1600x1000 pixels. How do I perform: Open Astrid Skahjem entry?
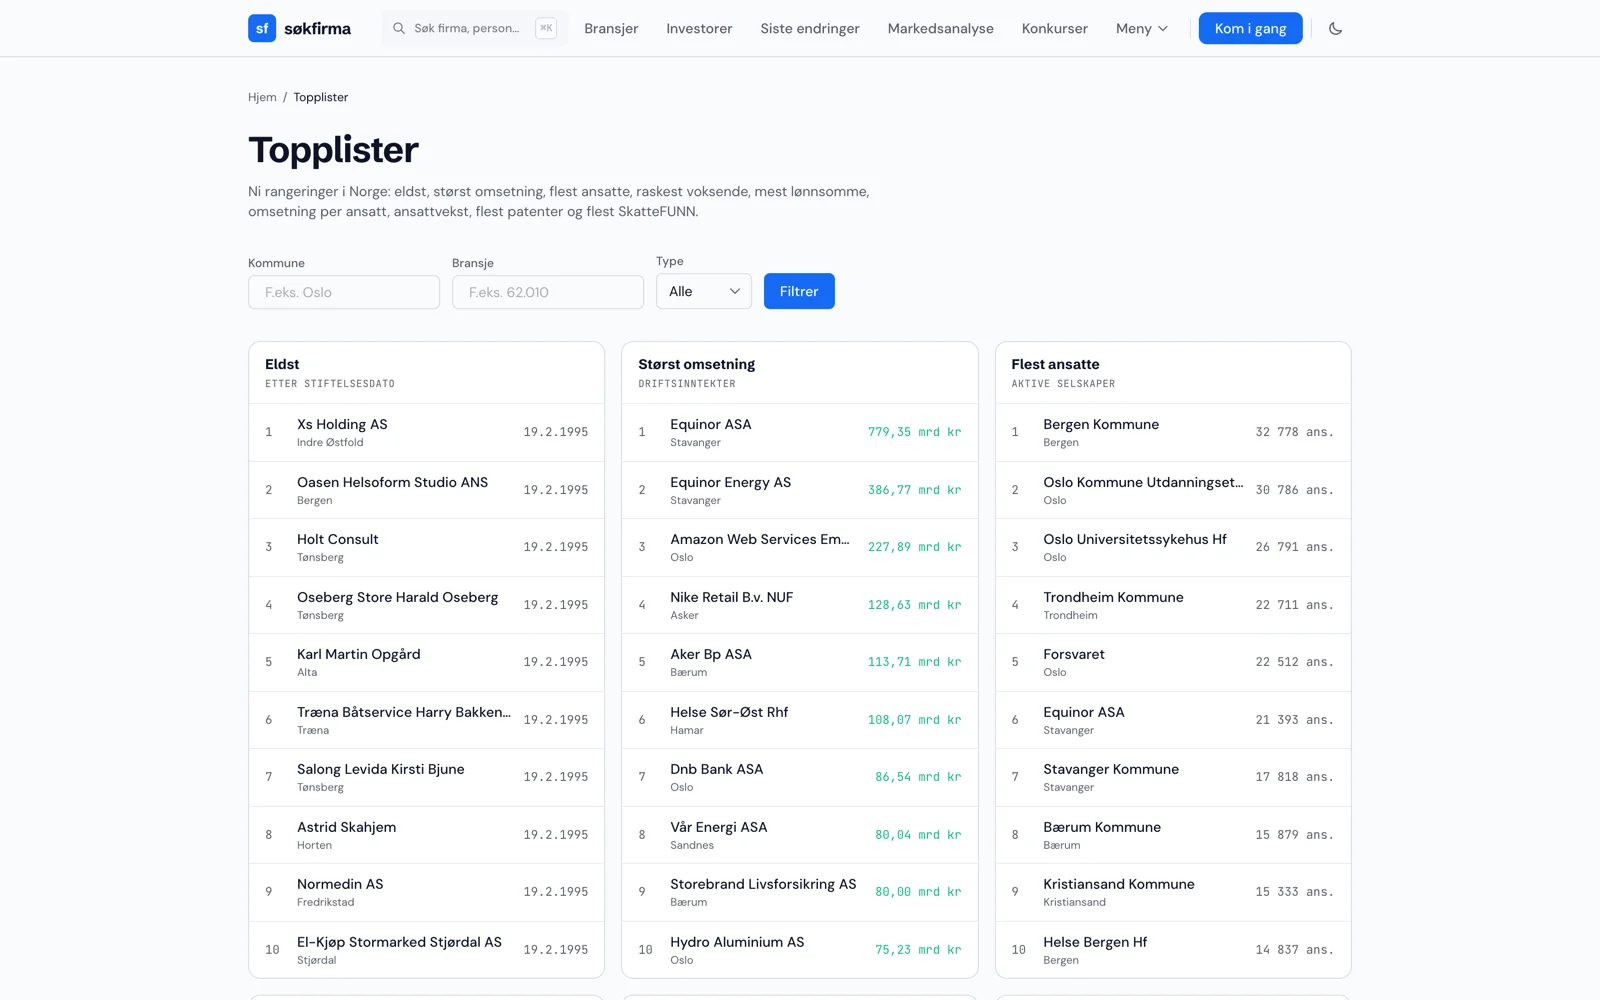(x=427, y=835)
